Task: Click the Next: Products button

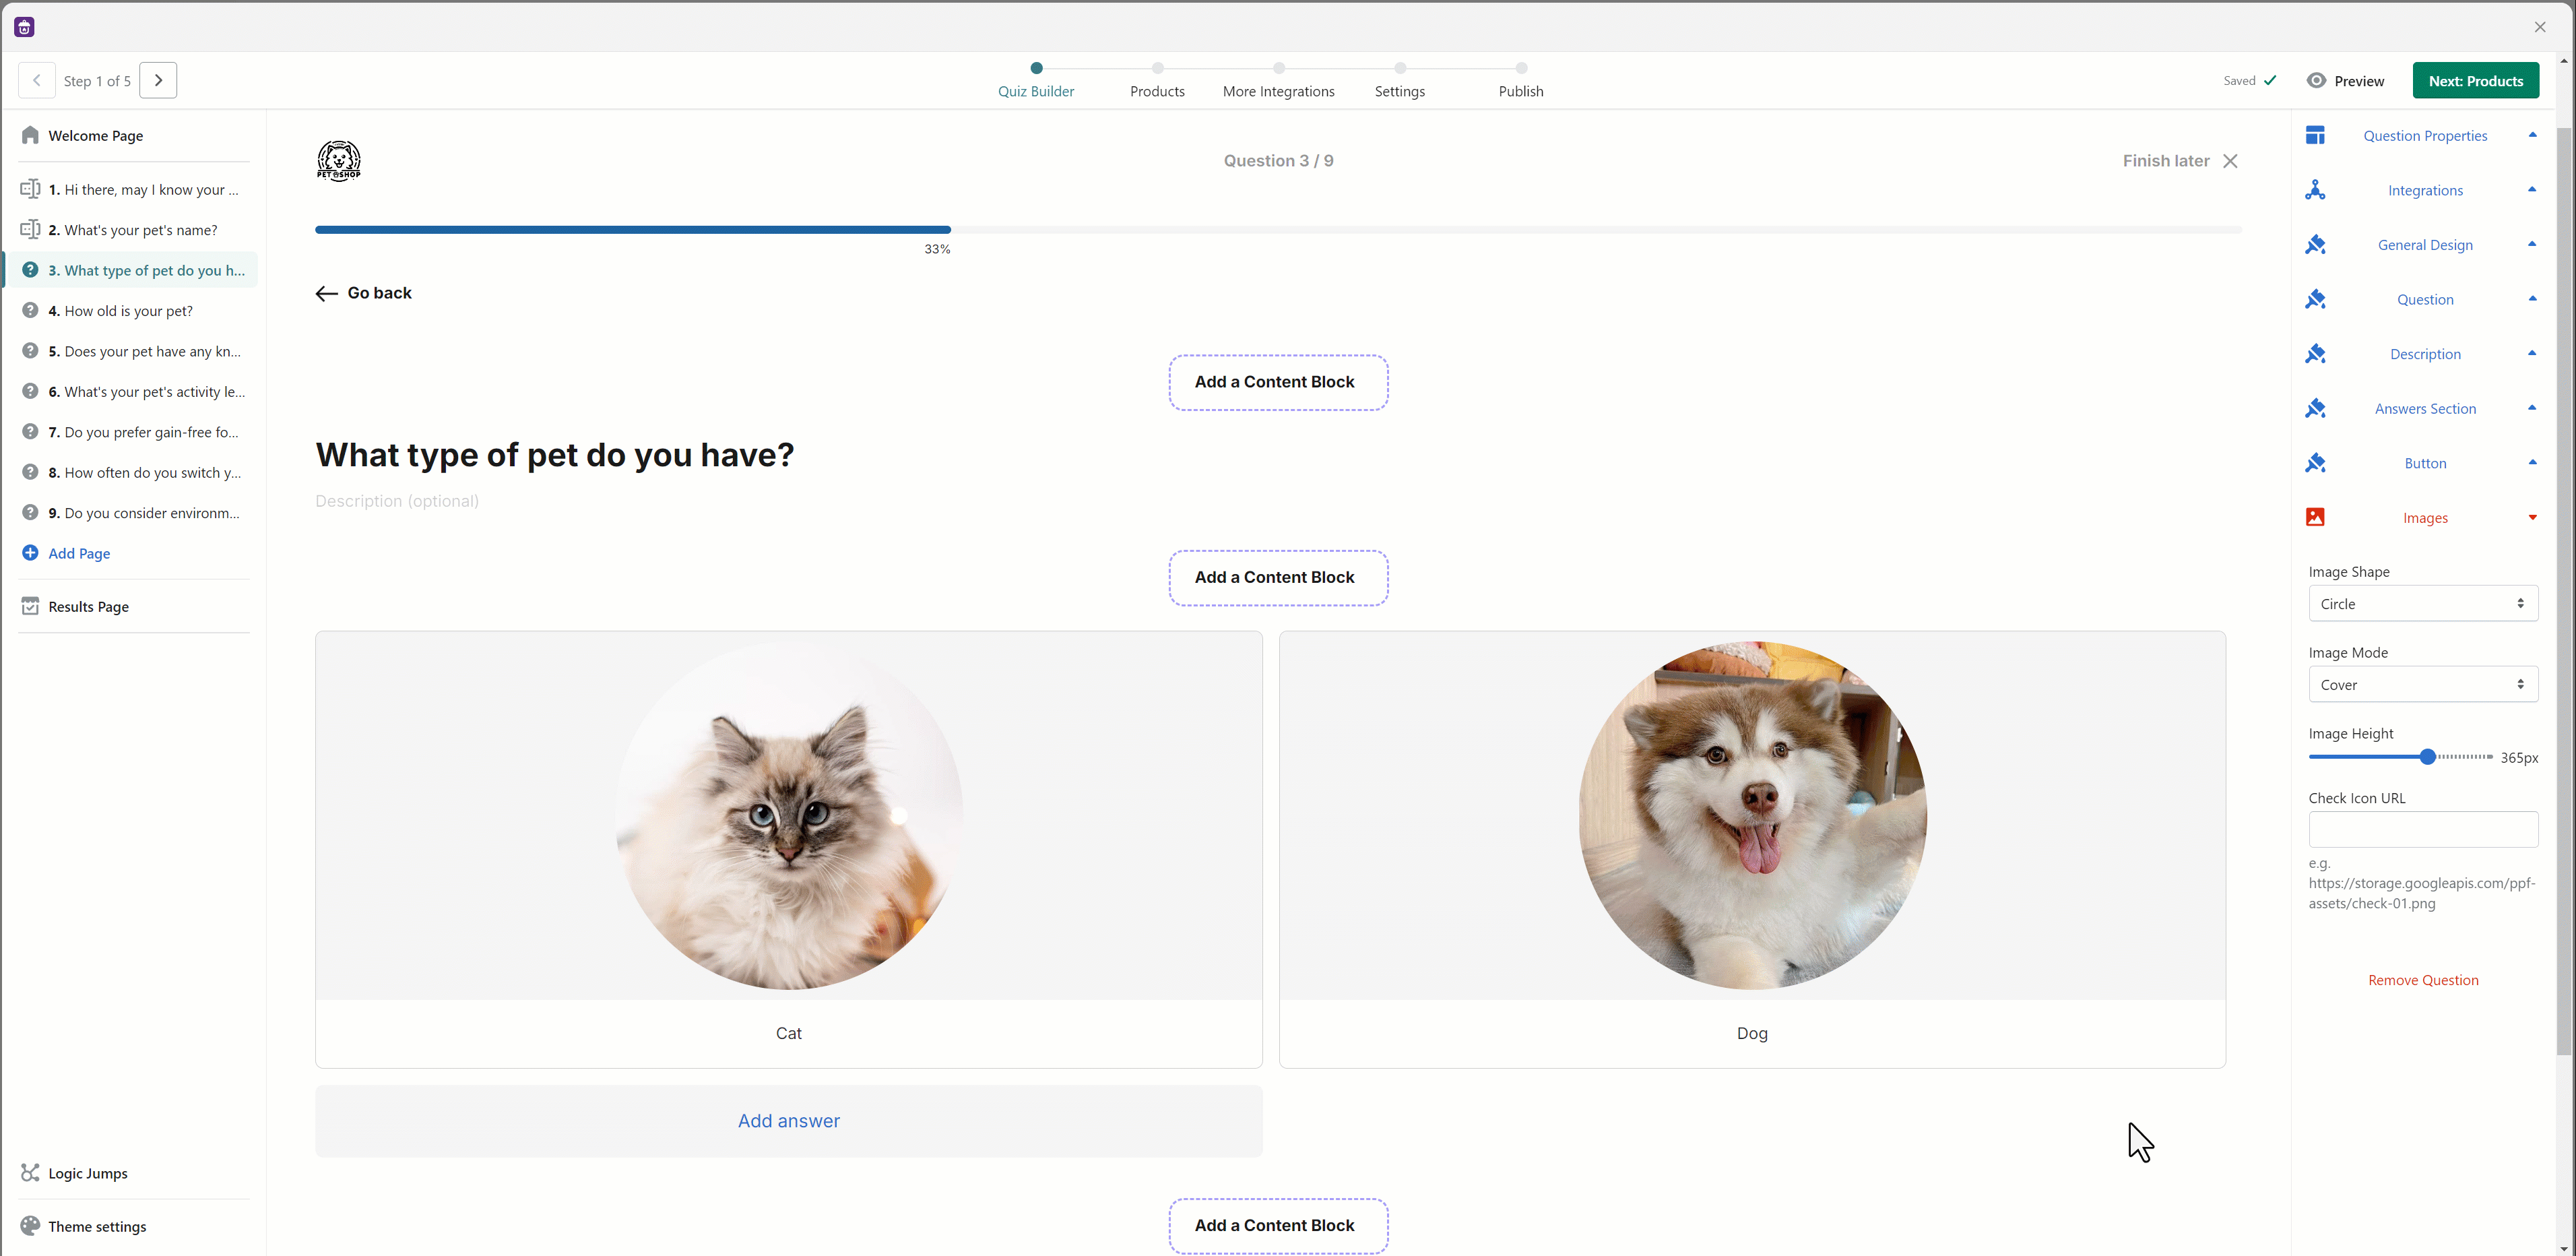Action: click(2475, 81)
